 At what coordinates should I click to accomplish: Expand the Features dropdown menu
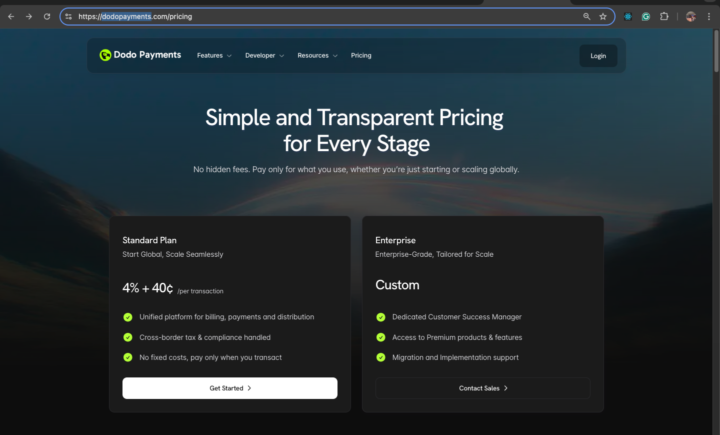click(x=214, y=55)
